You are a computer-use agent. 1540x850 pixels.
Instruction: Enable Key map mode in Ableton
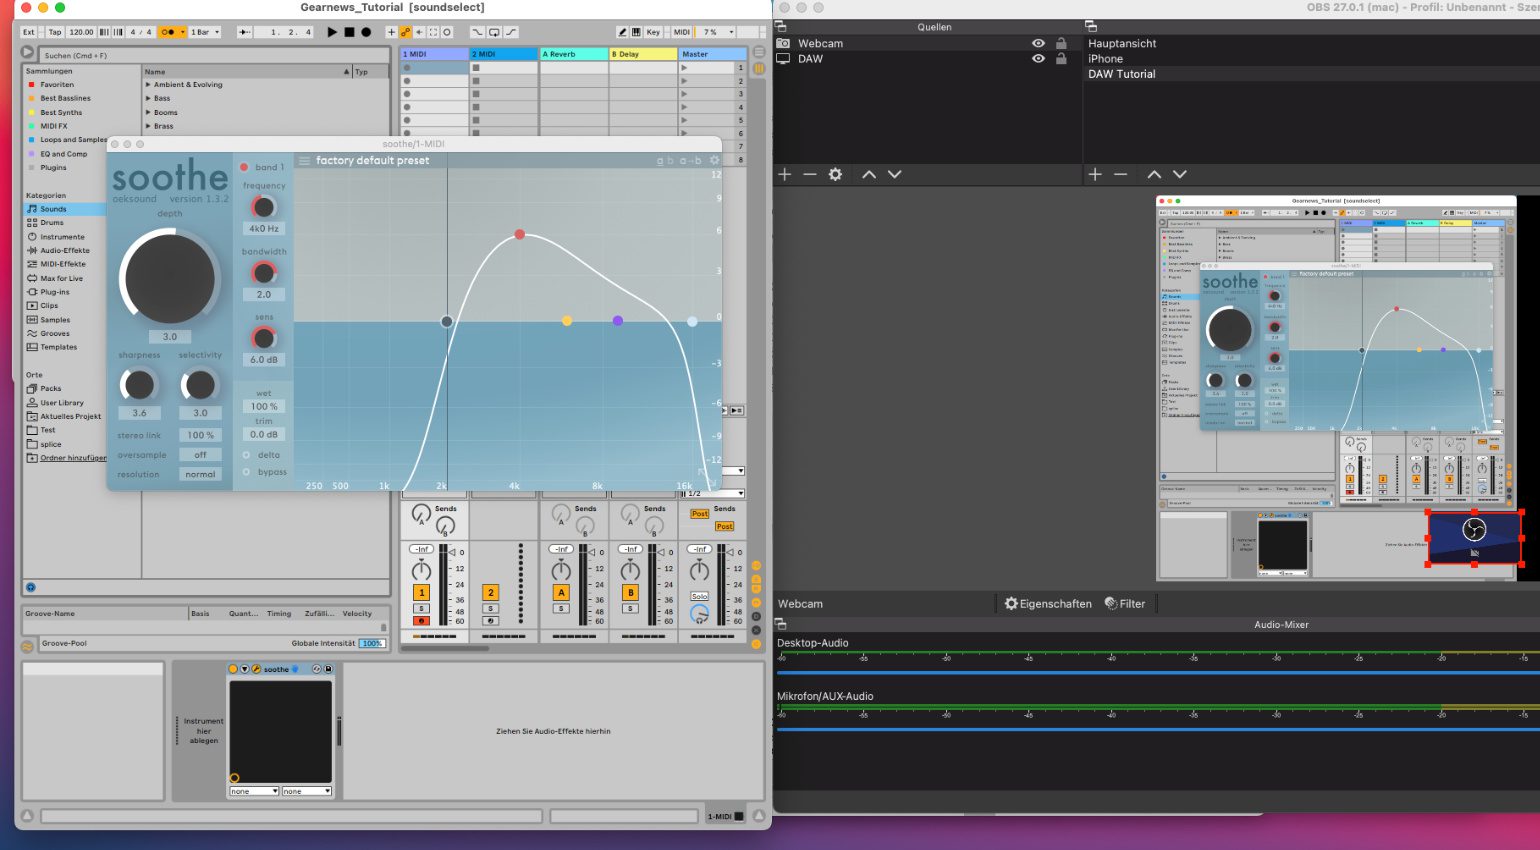(x=653, y=32)
